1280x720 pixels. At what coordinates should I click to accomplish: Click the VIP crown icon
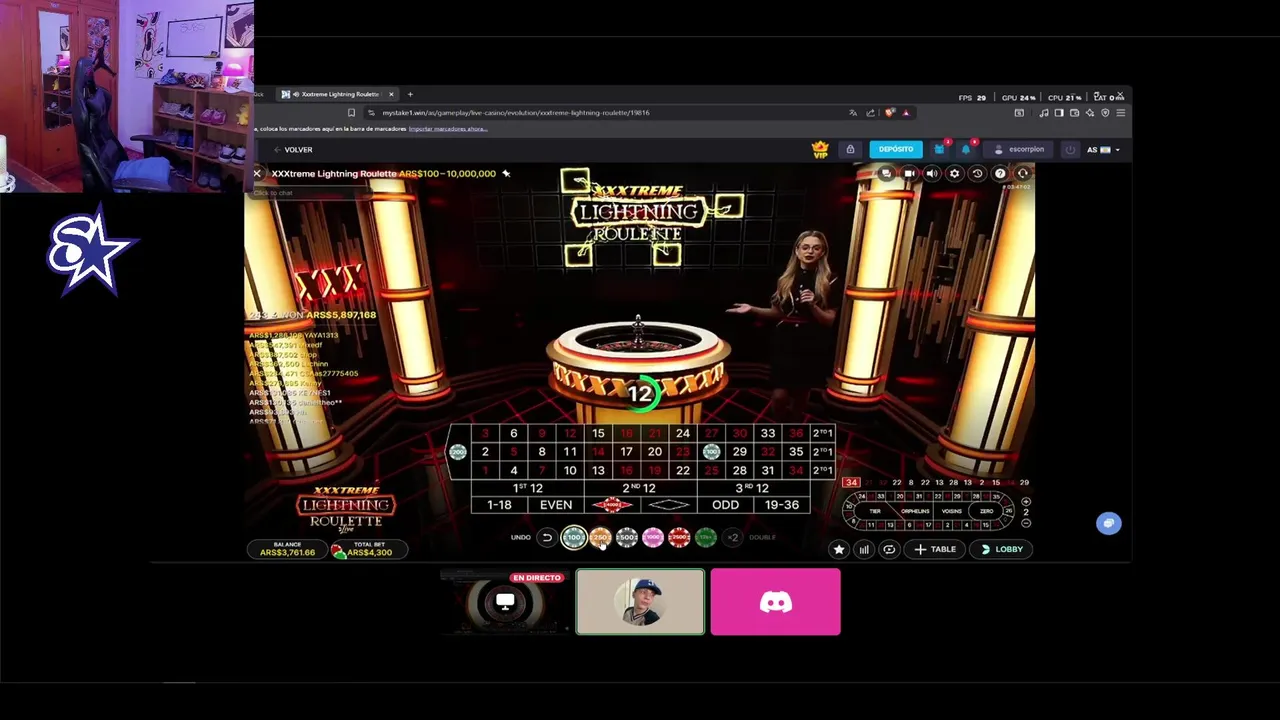click(x=820, y=150)
